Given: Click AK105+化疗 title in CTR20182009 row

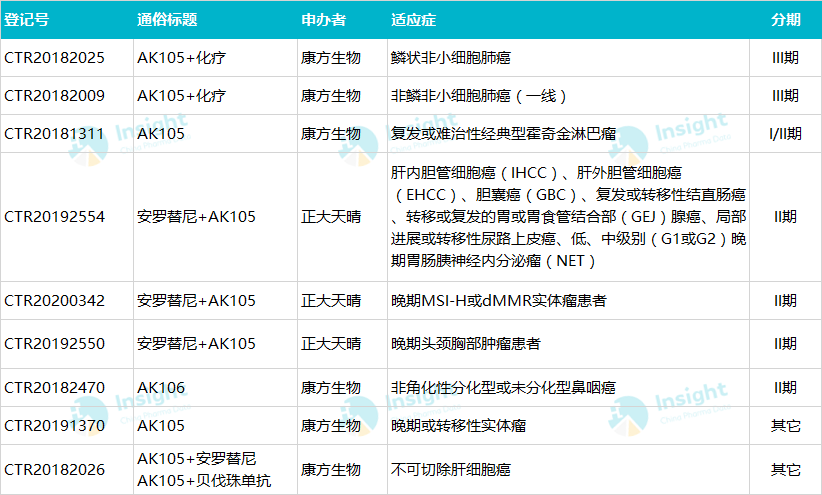Looking at the screenshot, I should [x=181, y=96].
